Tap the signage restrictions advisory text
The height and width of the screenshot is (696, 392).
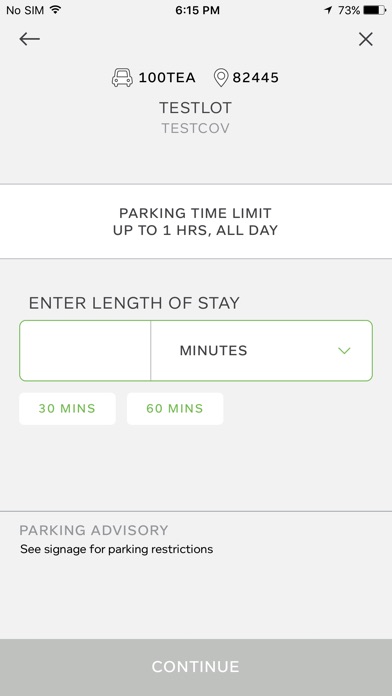(116, 549)
